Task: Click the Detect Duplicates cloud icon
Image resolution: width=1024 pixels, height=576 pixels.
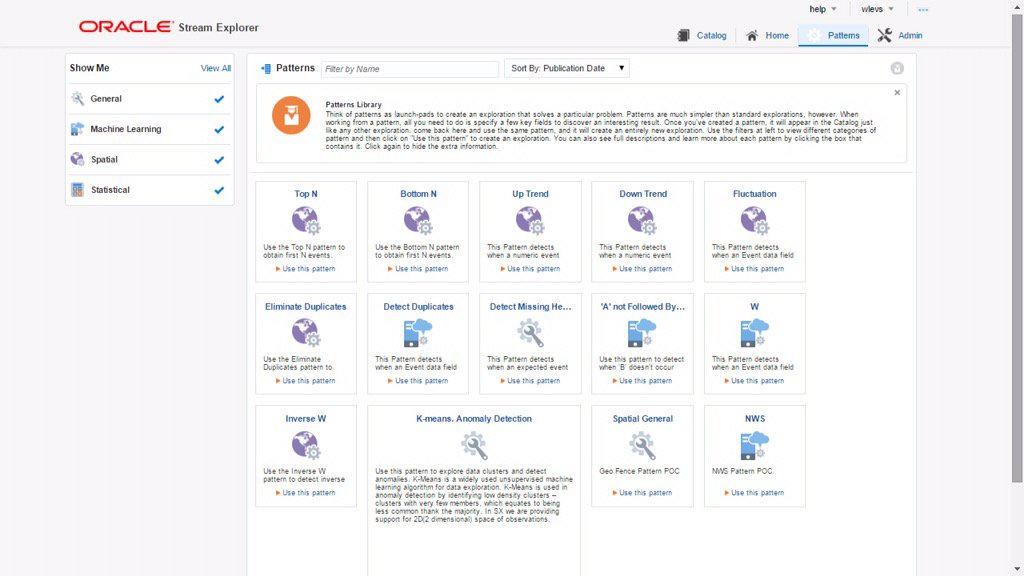Action: point(418,332)
